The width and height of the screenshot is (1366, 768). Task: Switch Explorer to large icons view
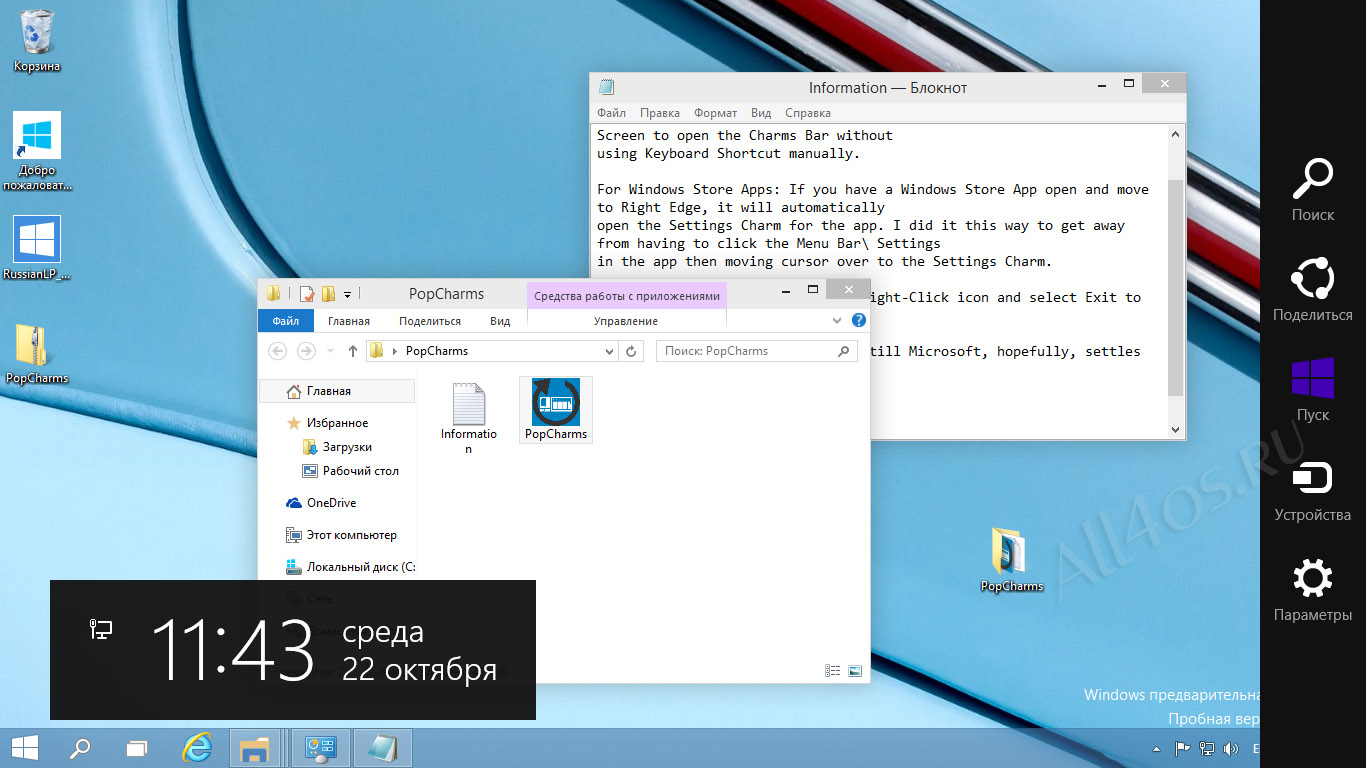(x=855, y=671)
